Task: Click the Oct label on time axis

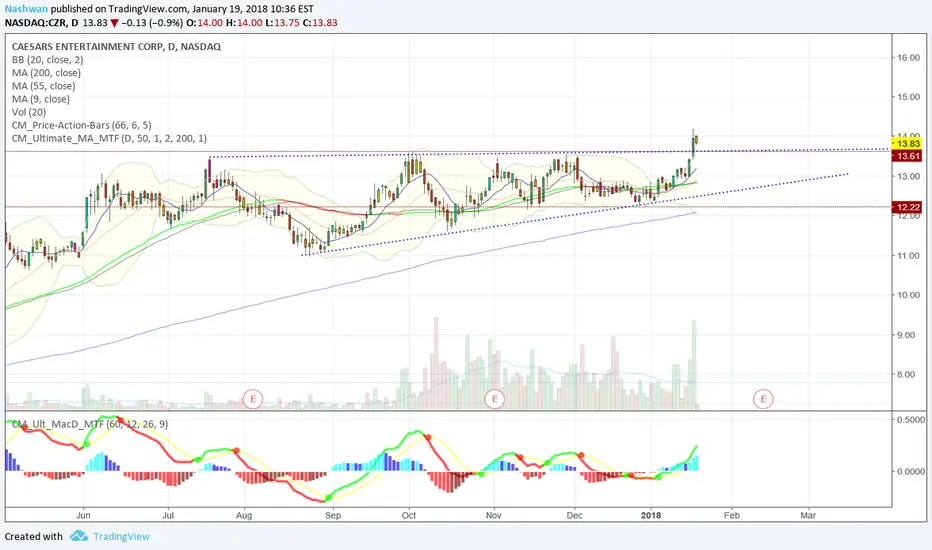Action: pos(409,515)
